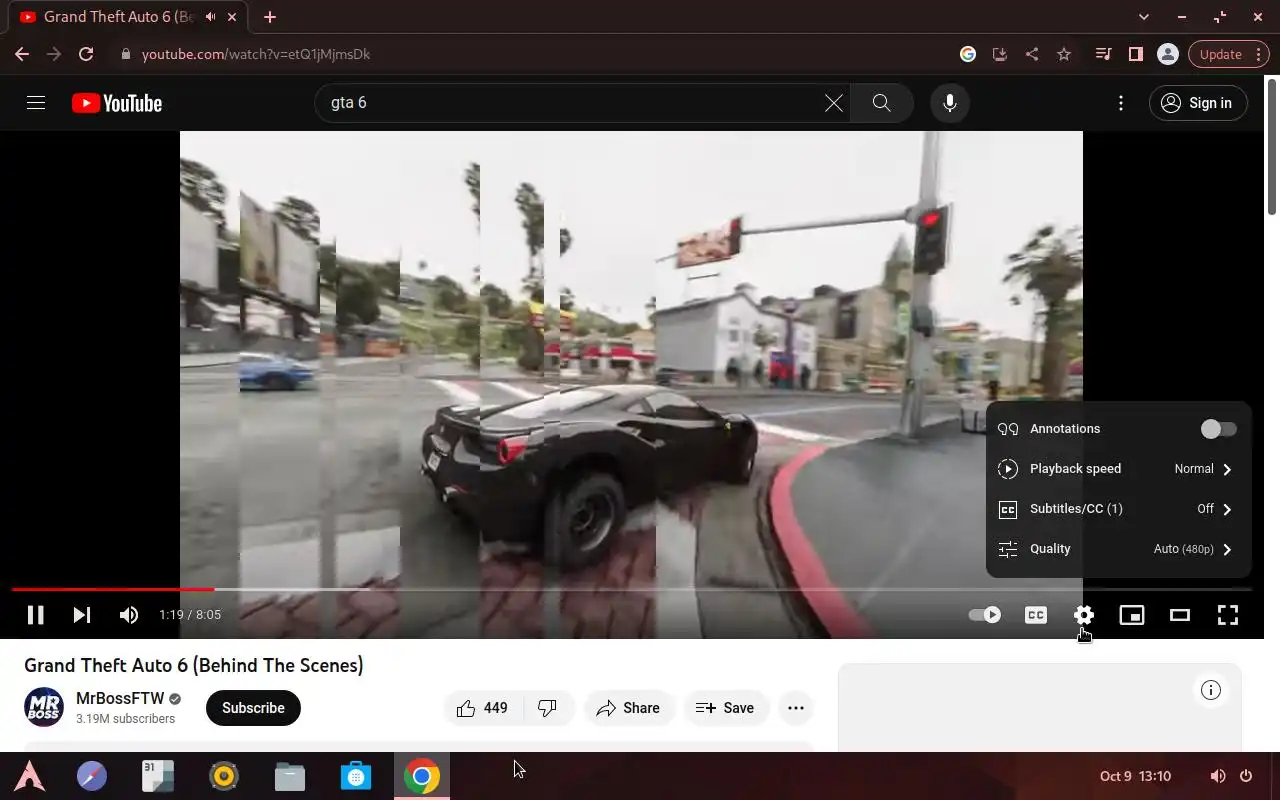Image resolution: width=1280 pixels, height=800 pixels.
Task: Click the magnifier search button
Action: (x=881, y=103)
